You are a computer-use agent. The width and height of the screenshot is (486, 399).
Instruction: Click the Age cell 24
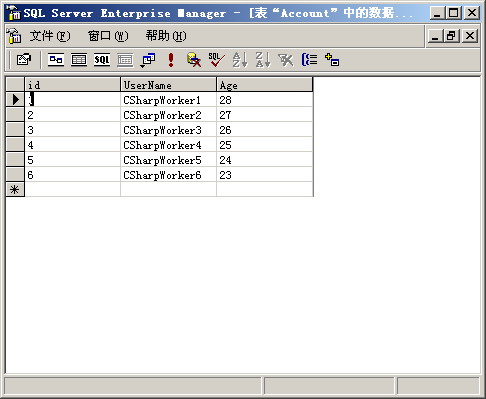(x=265, y=160)
